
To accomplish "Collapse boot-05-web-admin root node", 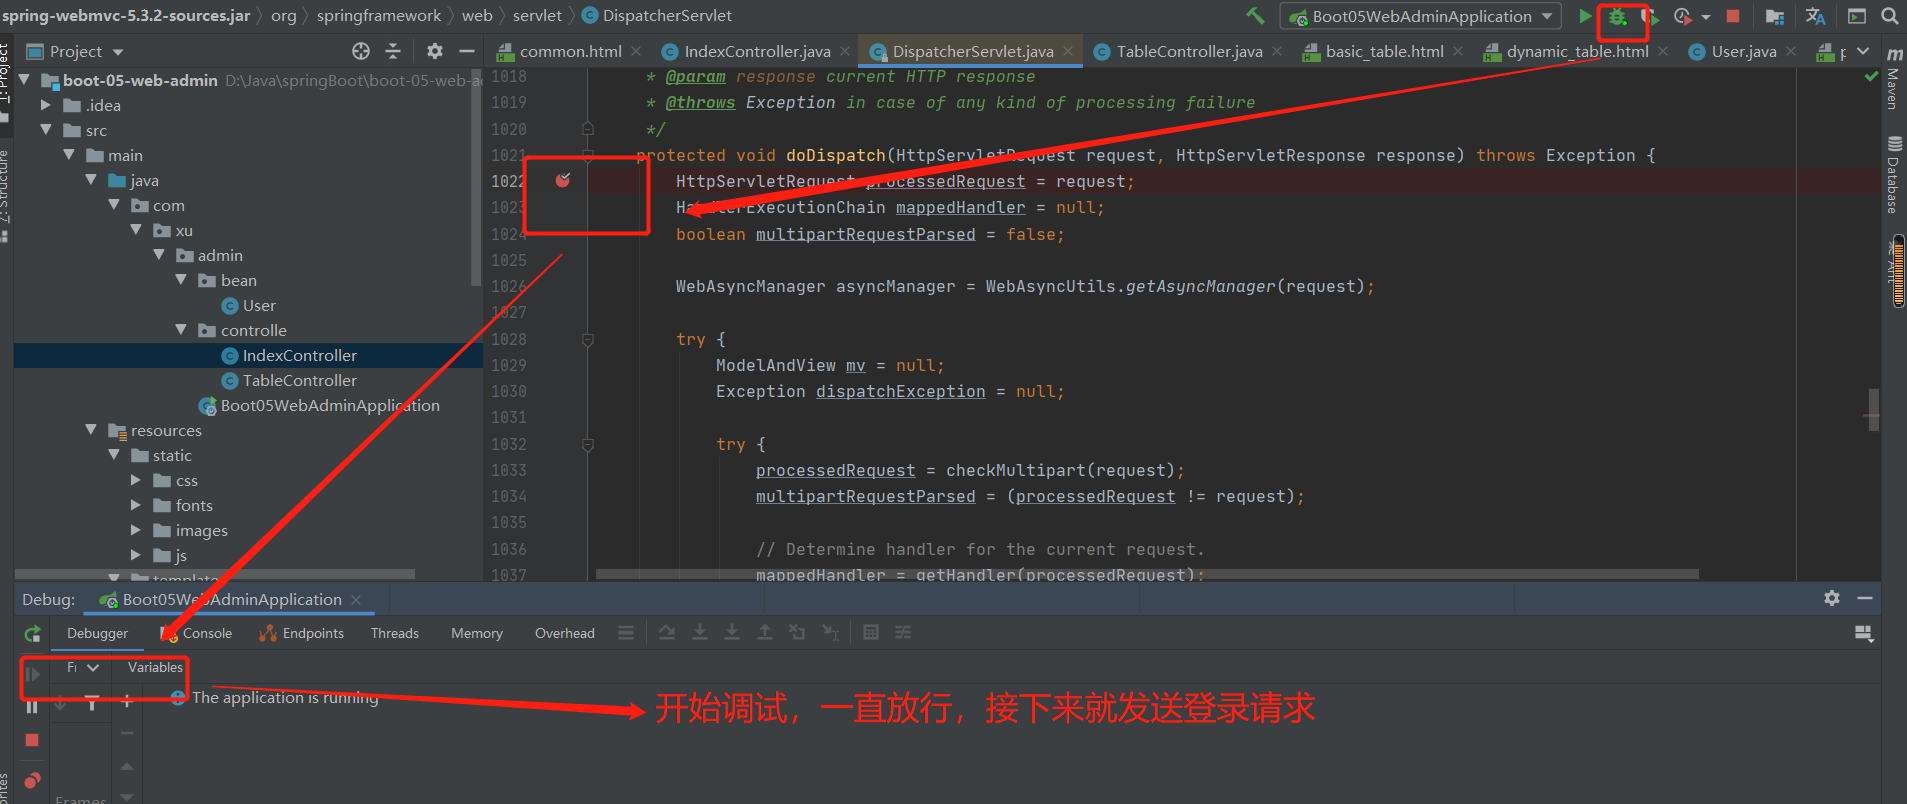I will point(24,80).
